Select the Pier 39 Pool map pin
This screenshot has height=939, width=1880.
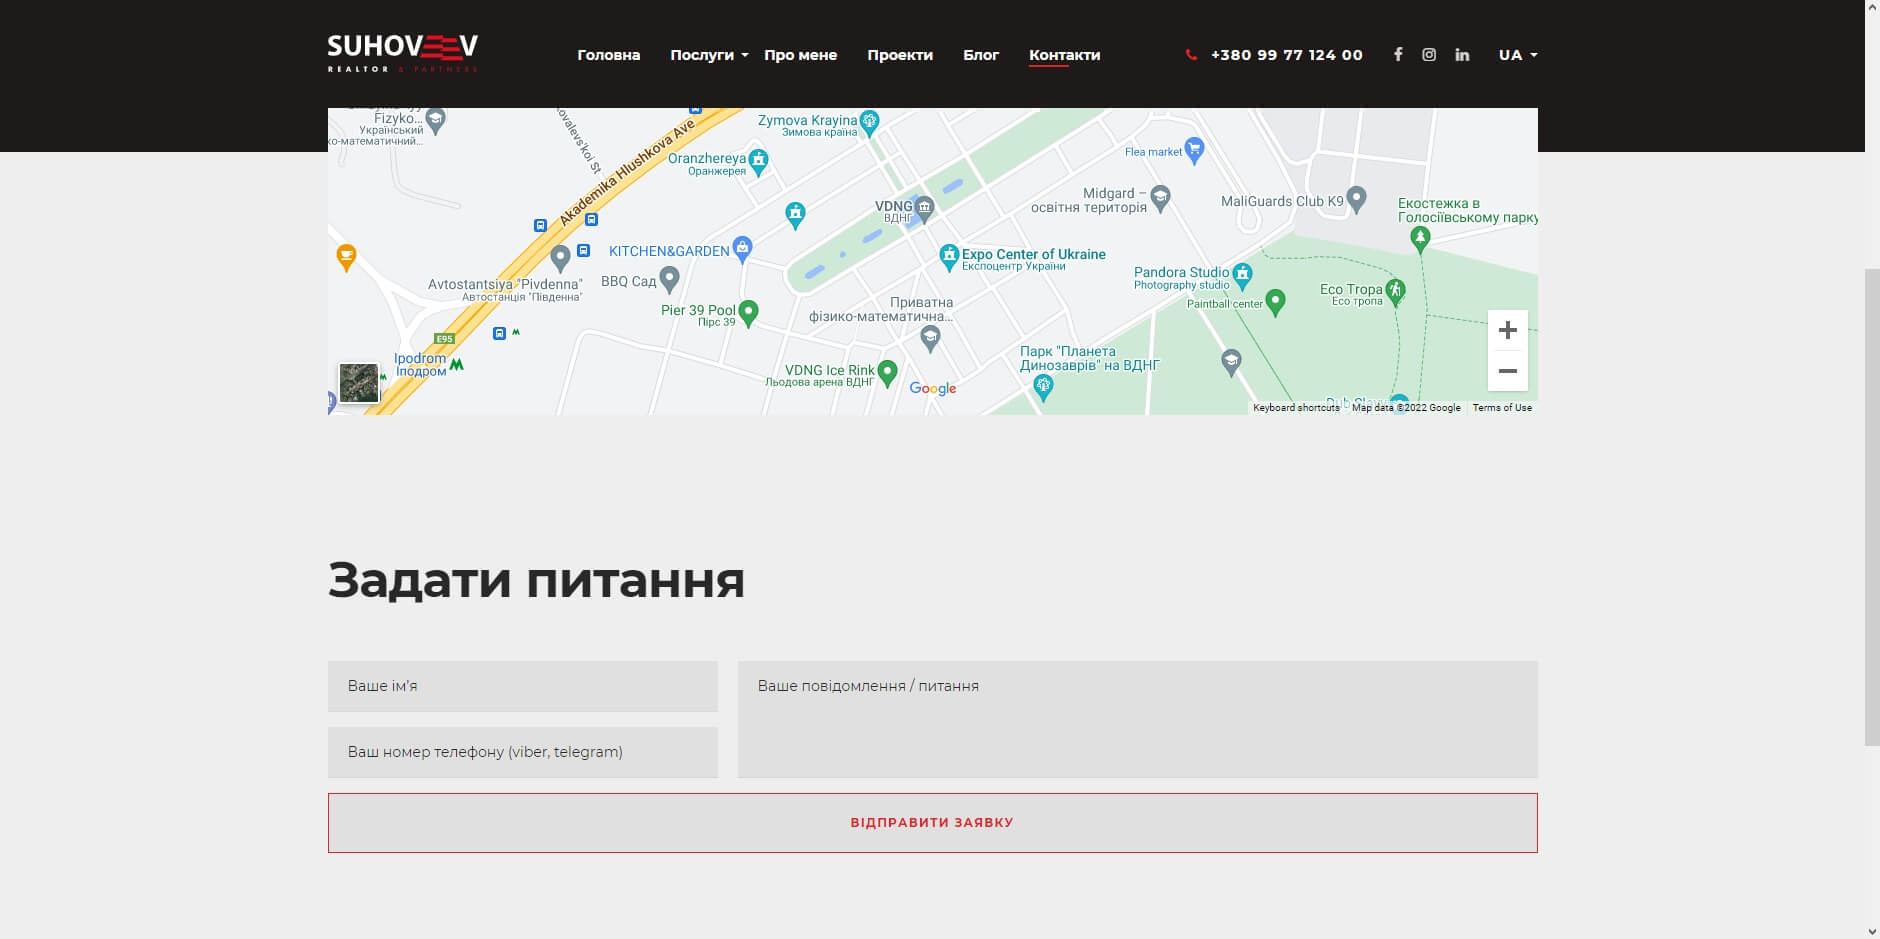coord(748,312)
